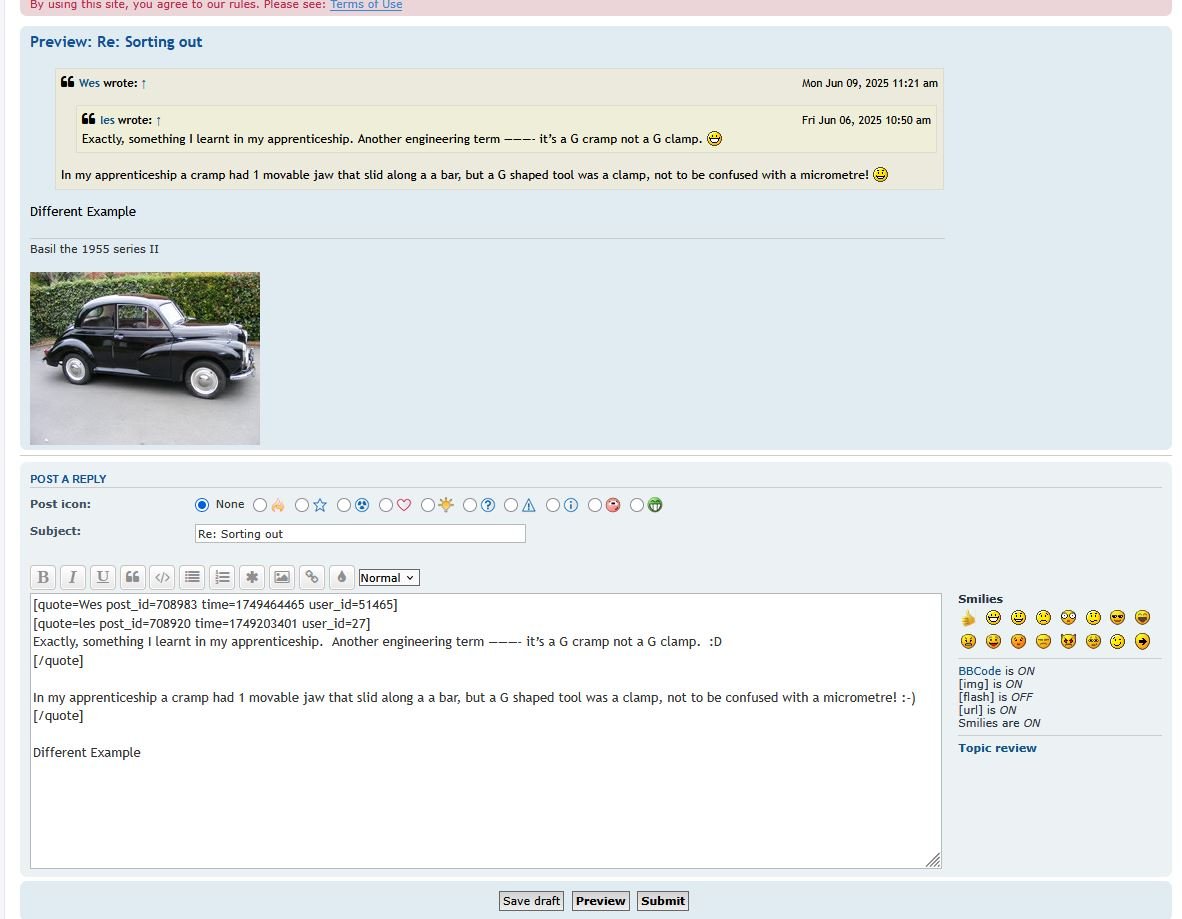1182x919 pixels.
Task: Open les's profile from the nested quote
Action: click(107, 120)
